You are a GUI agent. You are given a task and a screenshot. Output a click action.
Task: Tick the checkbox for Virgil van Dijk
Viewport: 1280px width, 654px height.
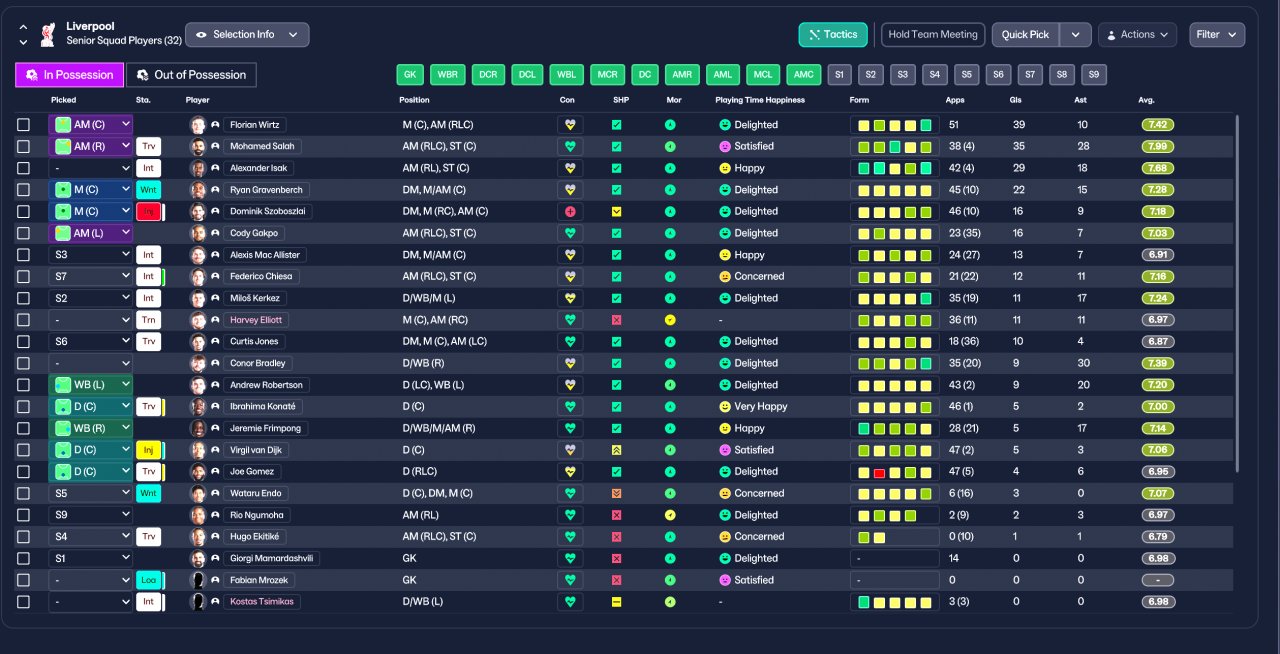23,450
